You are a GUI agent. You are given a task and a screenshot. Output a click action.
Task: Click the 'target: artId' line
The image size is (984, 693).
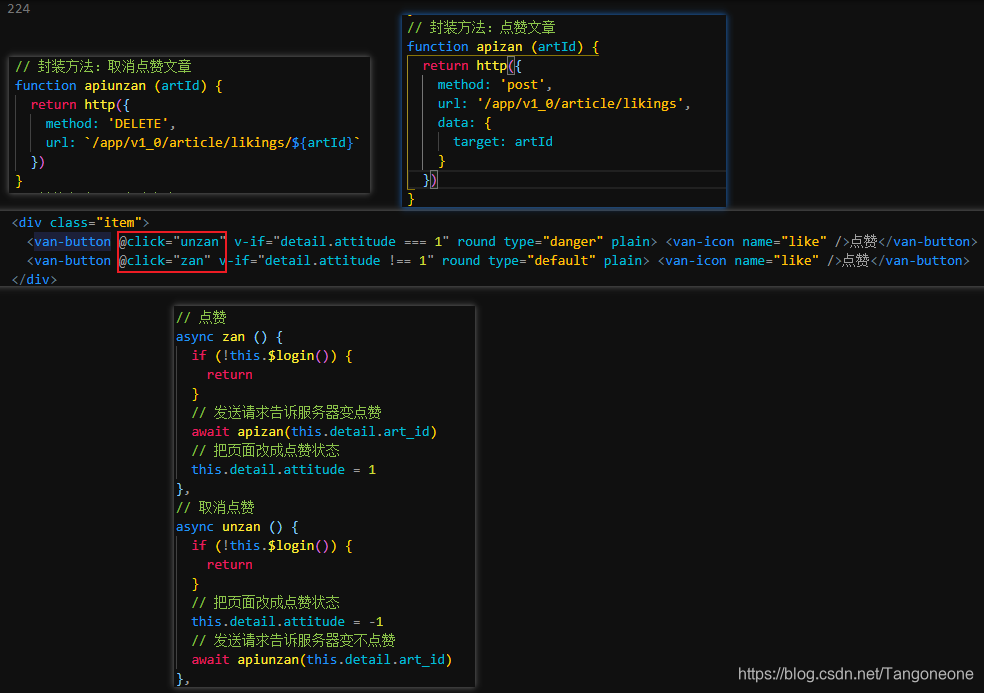click(x=503, y=142)
